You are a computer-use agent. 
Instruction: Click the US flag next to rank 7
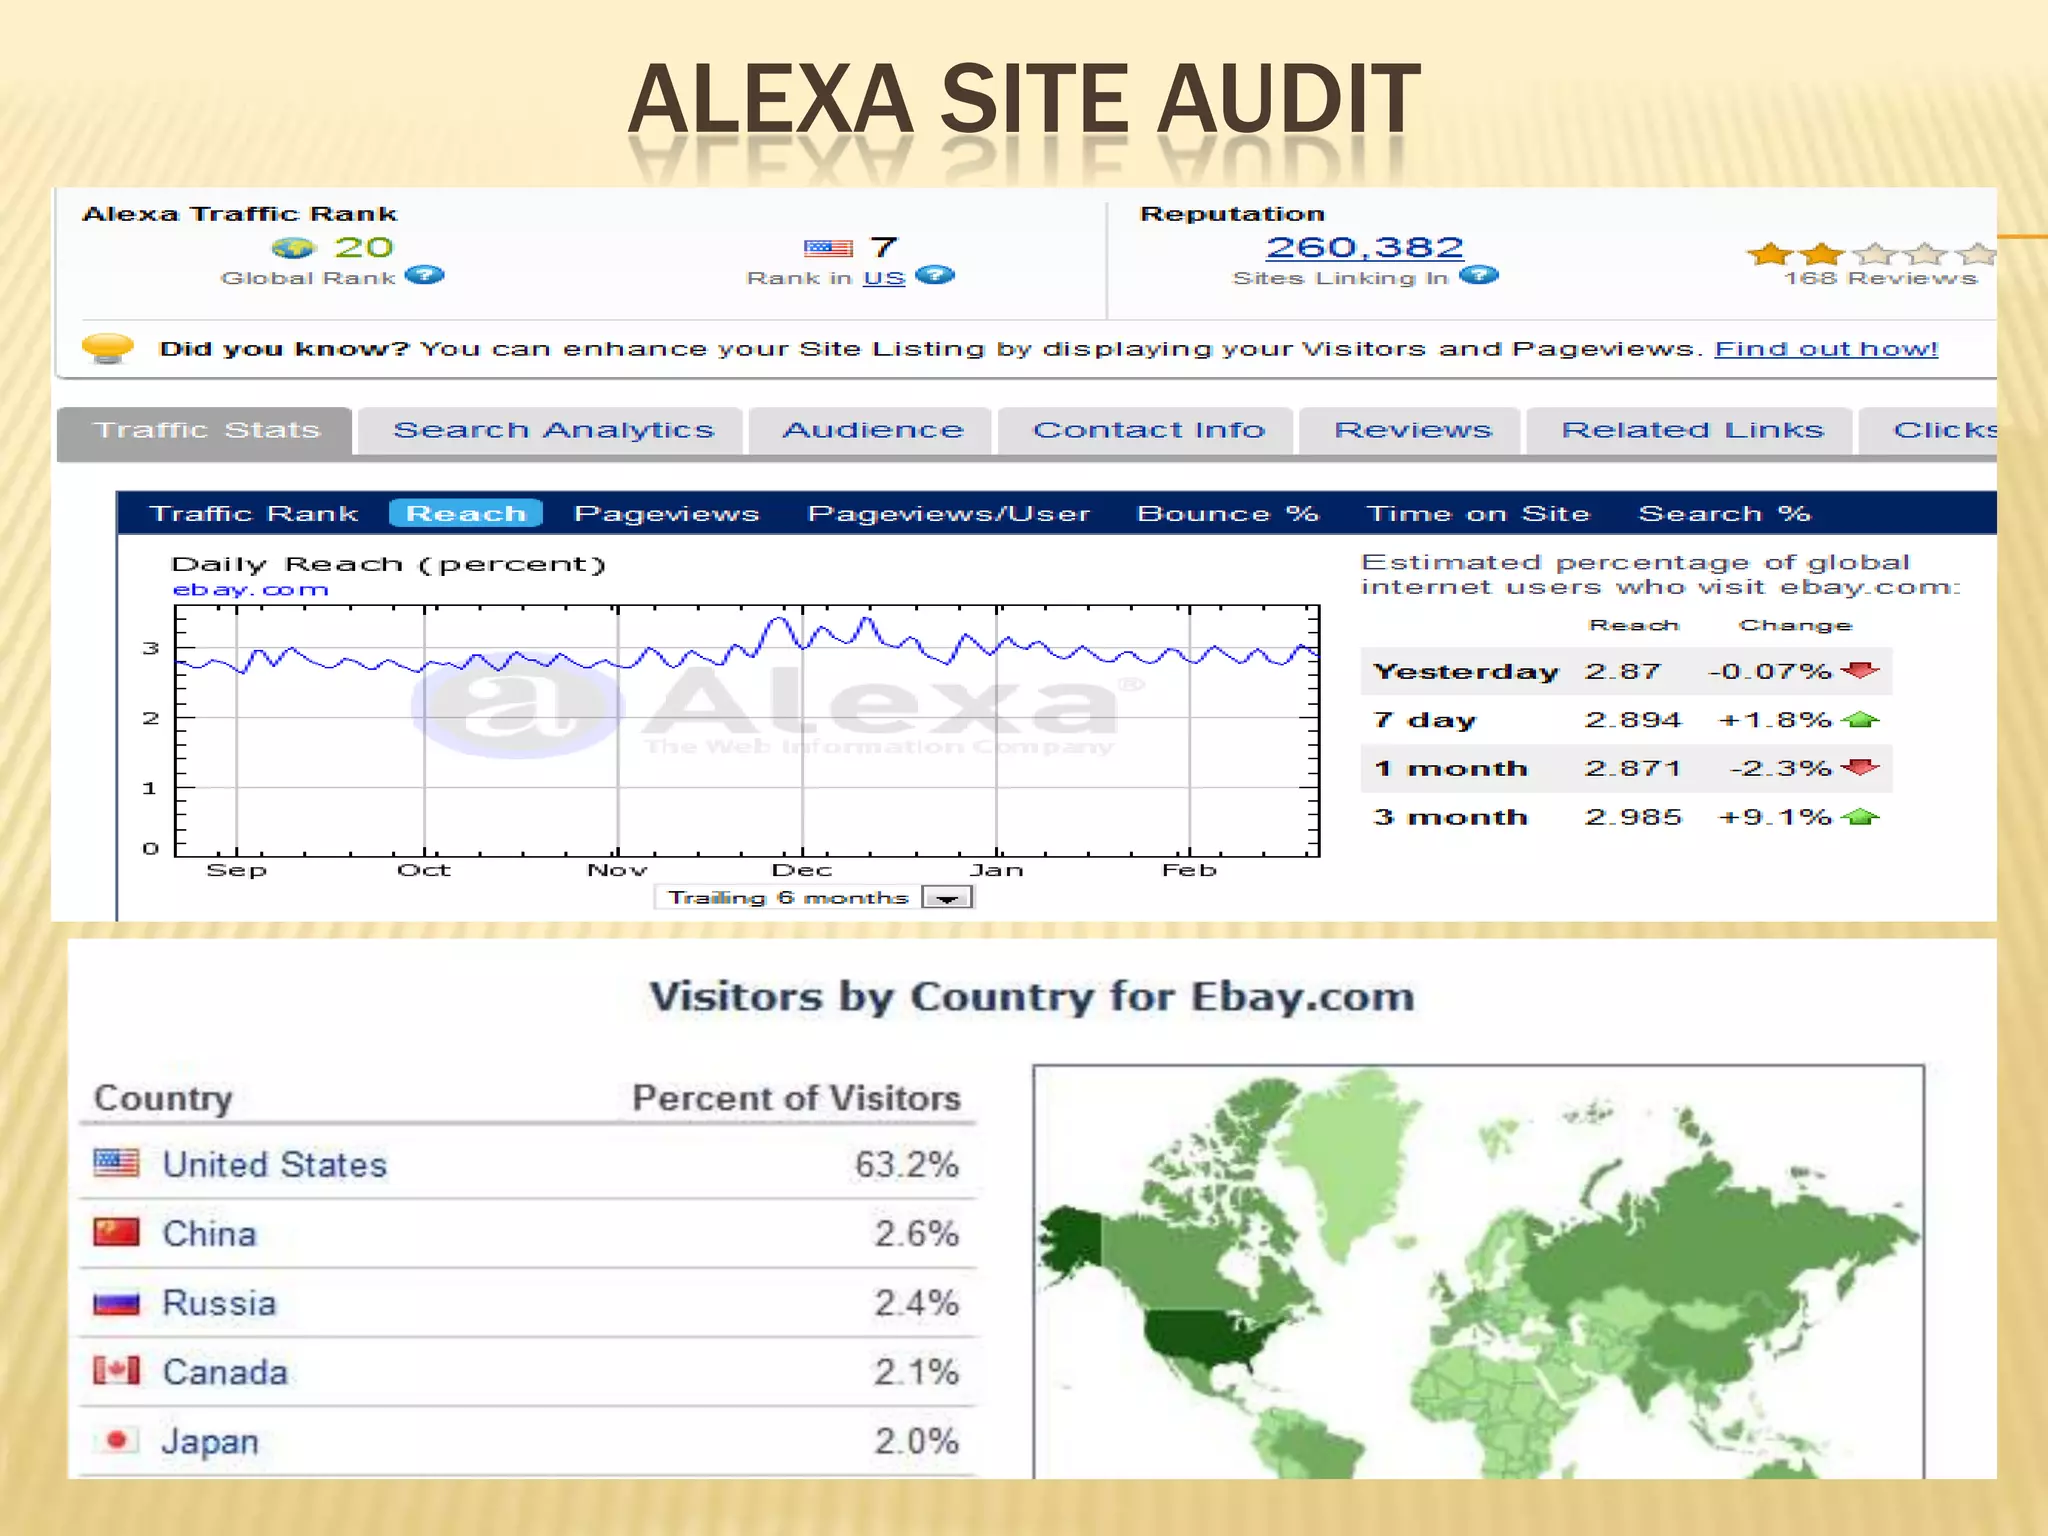click(828, 248)
